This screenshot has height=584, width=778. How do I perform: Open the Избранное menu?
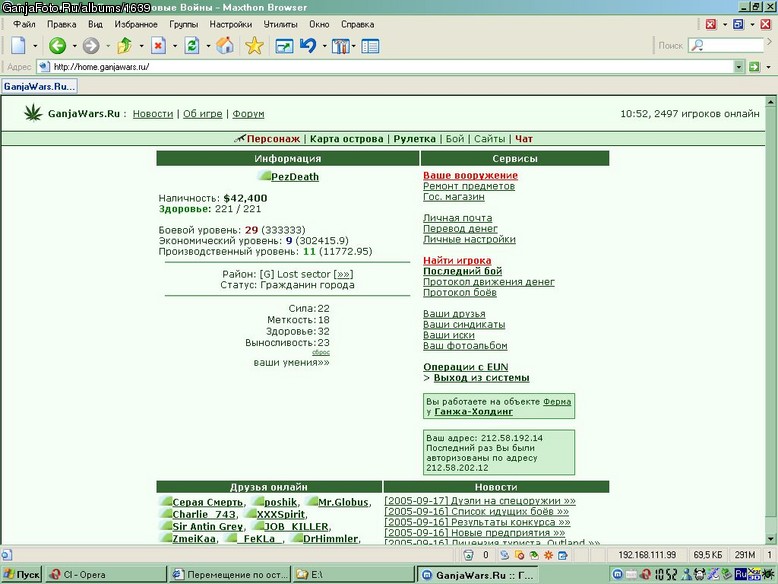[136, 24]
